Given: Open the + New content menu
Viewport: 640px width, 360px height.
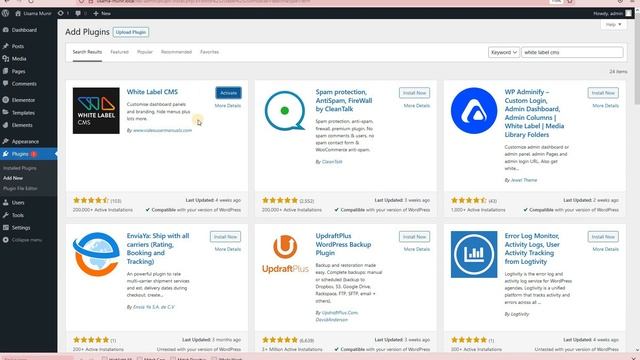Looking at the screenshot, I should (x=102, y=13).
